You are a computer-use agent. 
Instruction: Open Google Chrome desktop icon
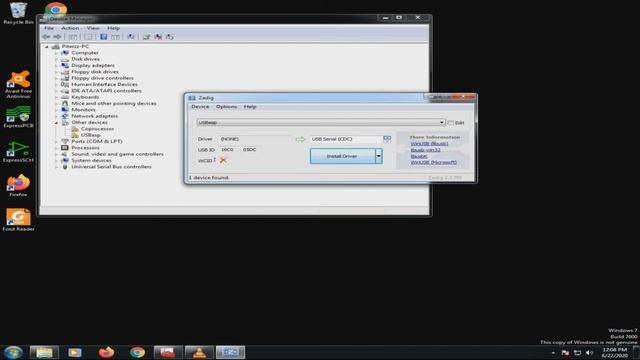[56, 8]
